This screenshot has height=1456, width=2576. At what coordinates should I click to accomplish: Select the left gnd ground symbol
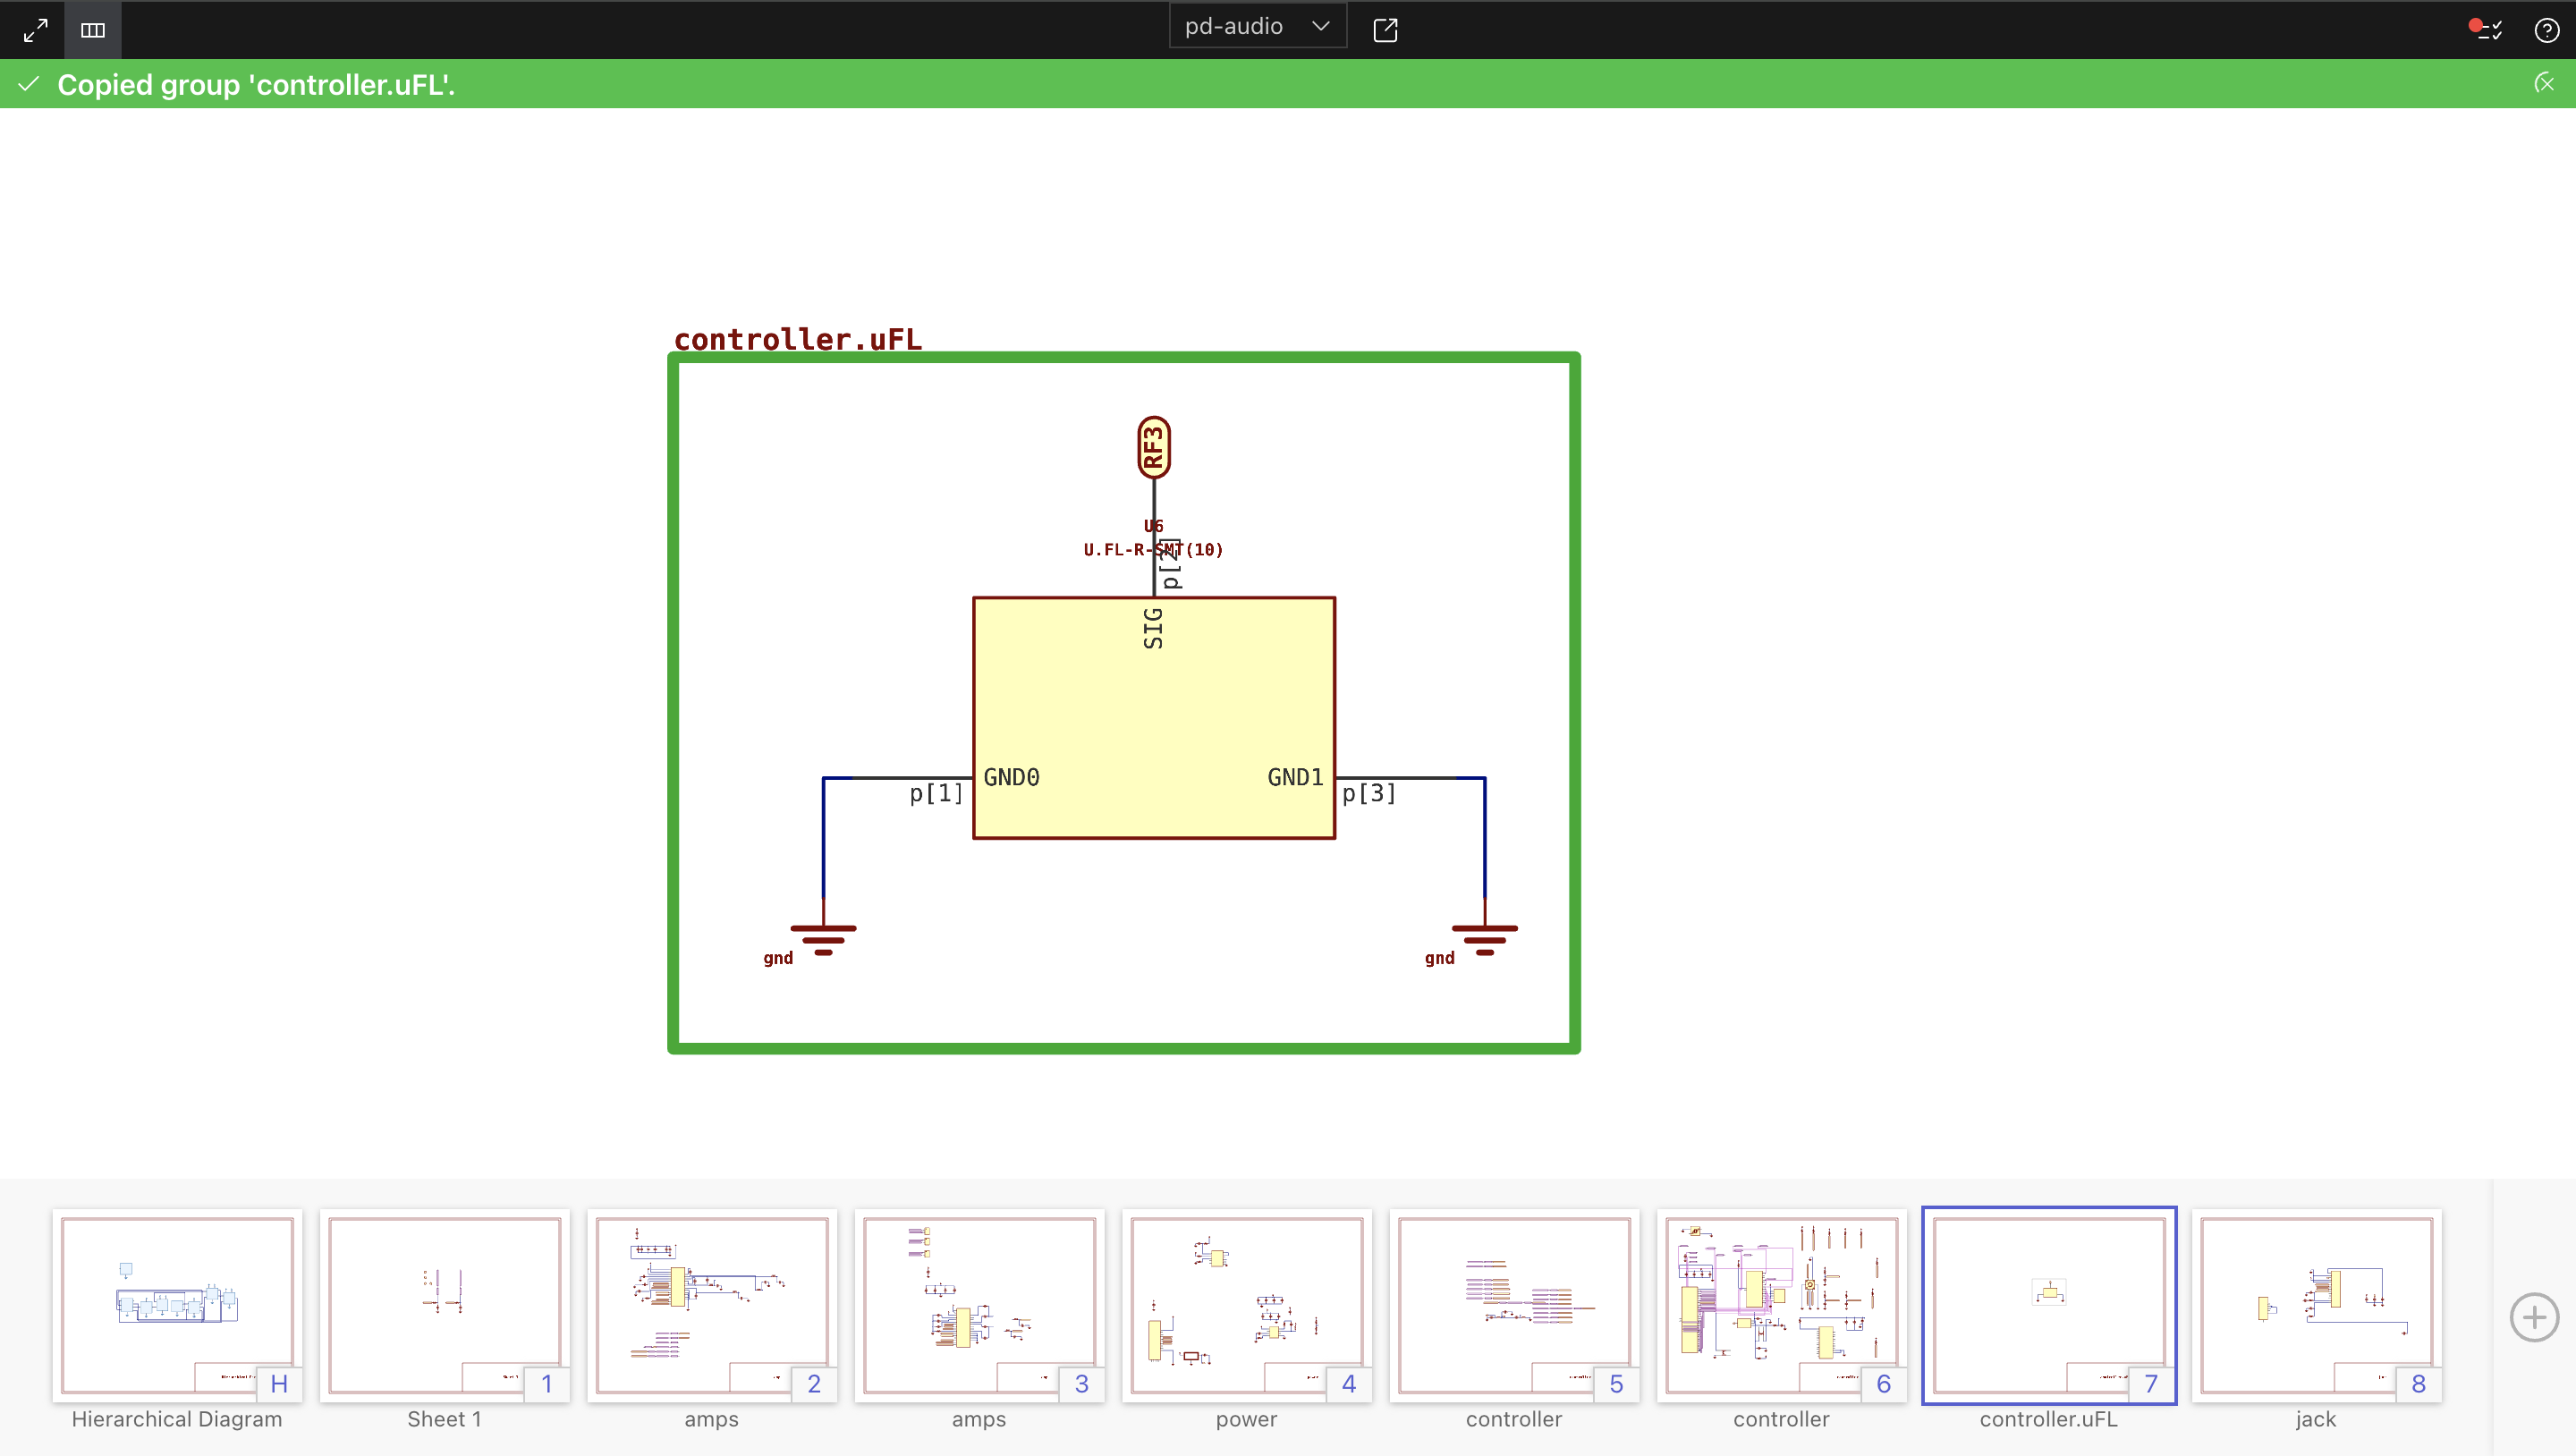[822, 938]
